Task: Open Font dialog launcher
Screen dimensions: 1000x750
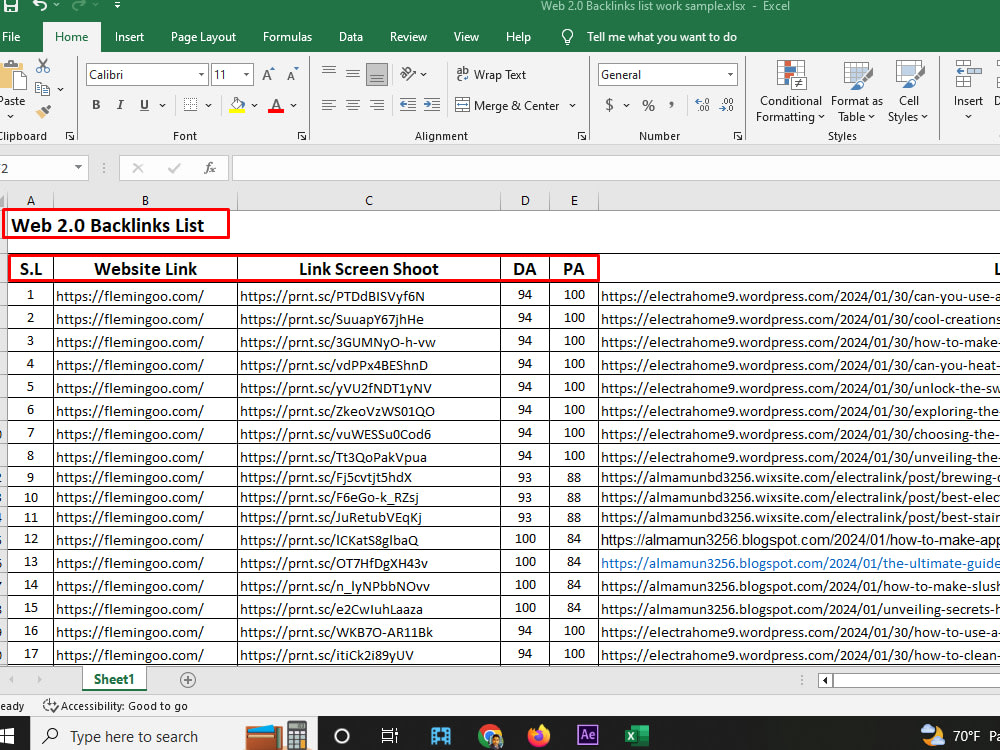Action: 302,136
